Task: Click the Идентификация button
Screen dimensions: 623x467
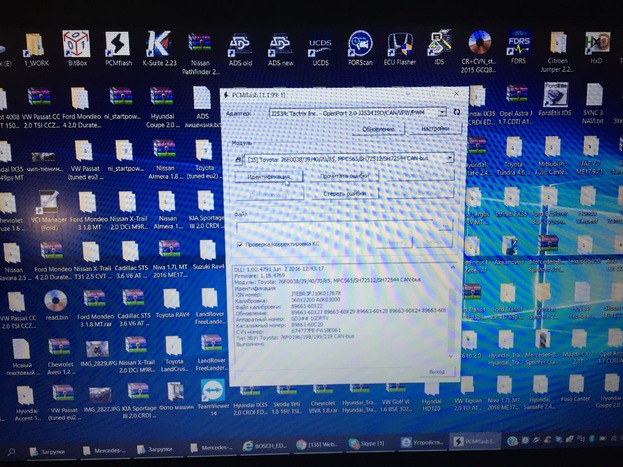Action: 269,177
